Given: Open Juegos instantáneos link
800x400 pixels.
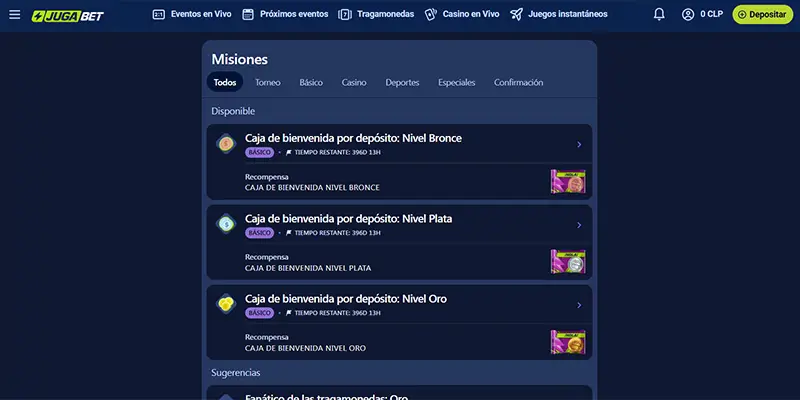Looking at the screenshot, I should [568, 14].
